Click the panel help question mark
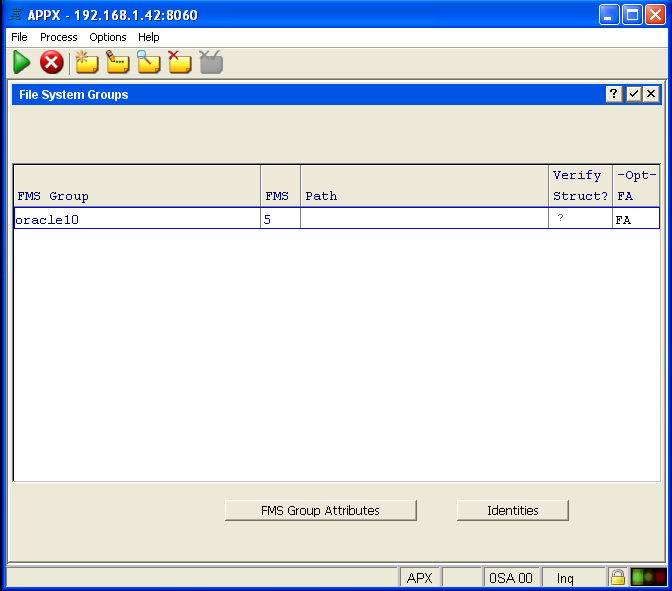Screen dimensions: 672x591 click(615, 94)
